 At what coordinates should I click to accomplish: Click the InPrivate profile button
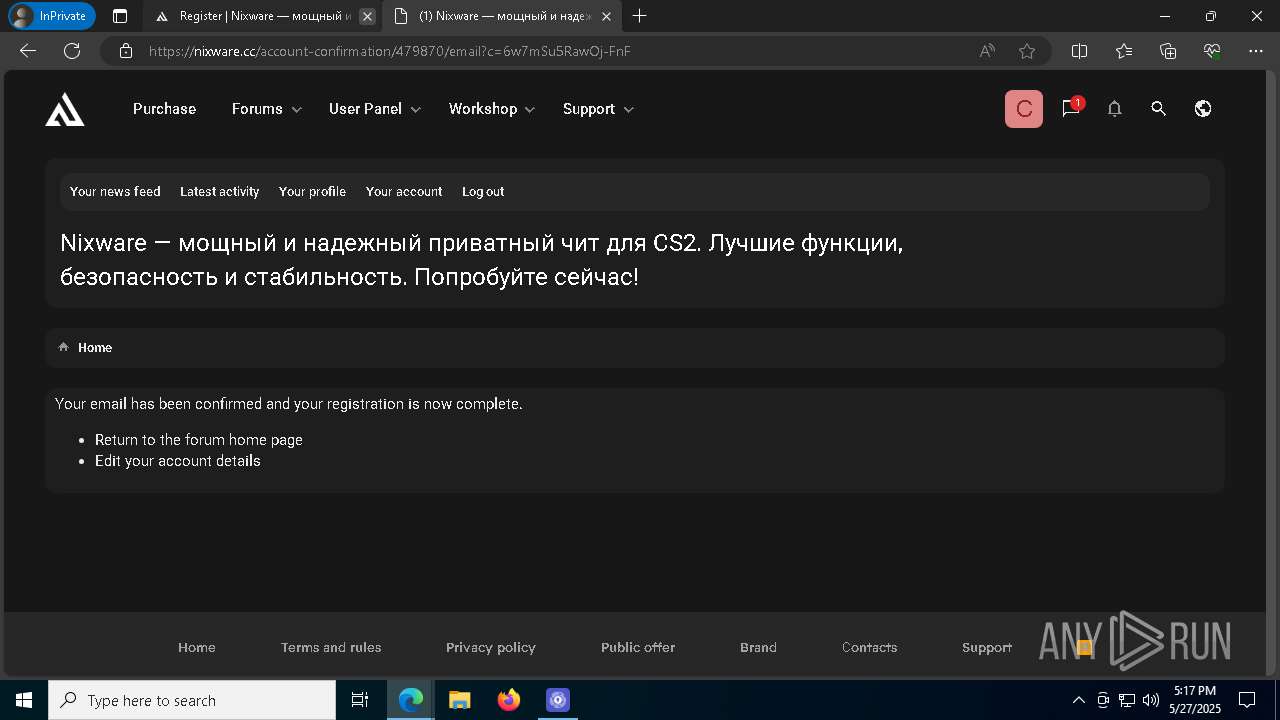(x=52, y=16)
